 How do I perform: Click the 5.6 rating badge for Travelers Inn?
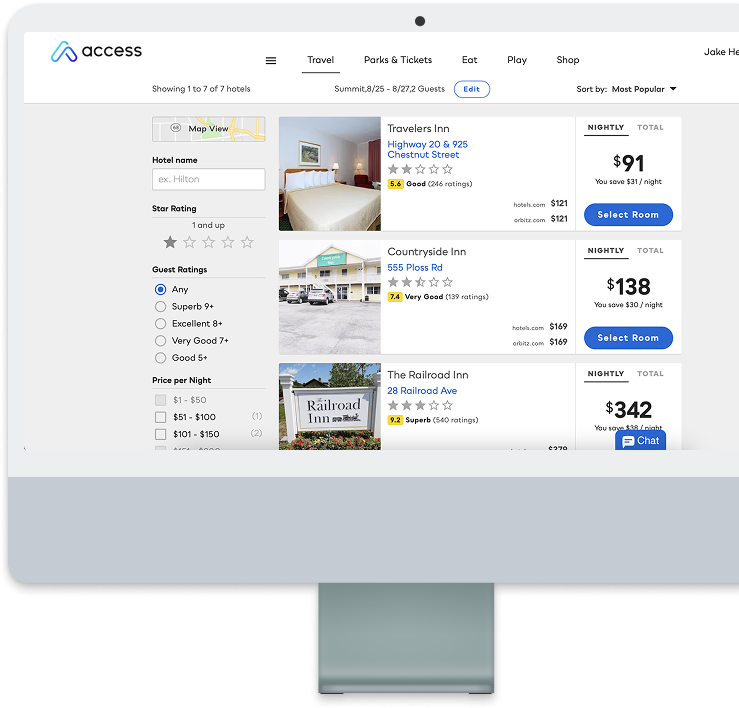tap(395, 184)
